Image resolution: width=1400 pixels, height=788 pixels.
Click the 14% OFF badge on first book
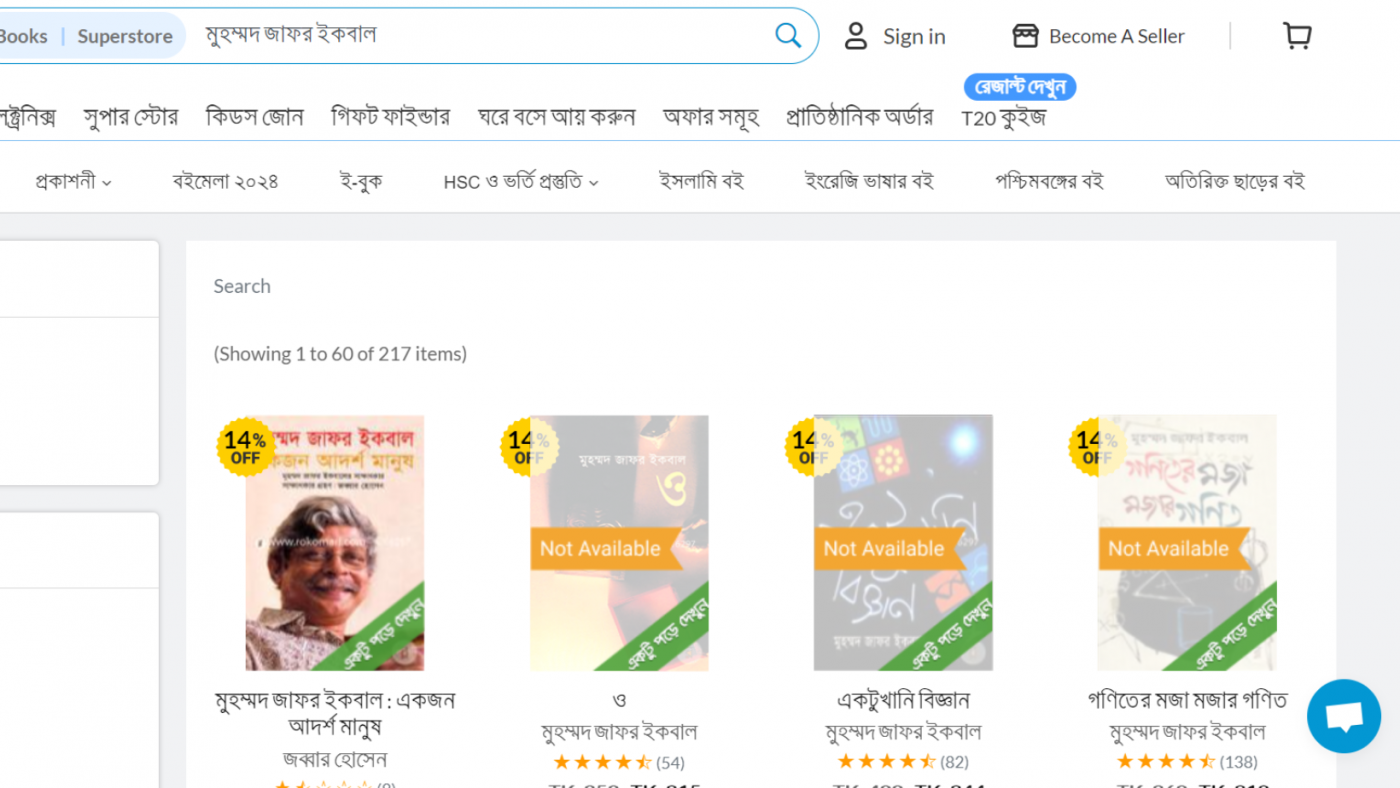pos(245,447)
